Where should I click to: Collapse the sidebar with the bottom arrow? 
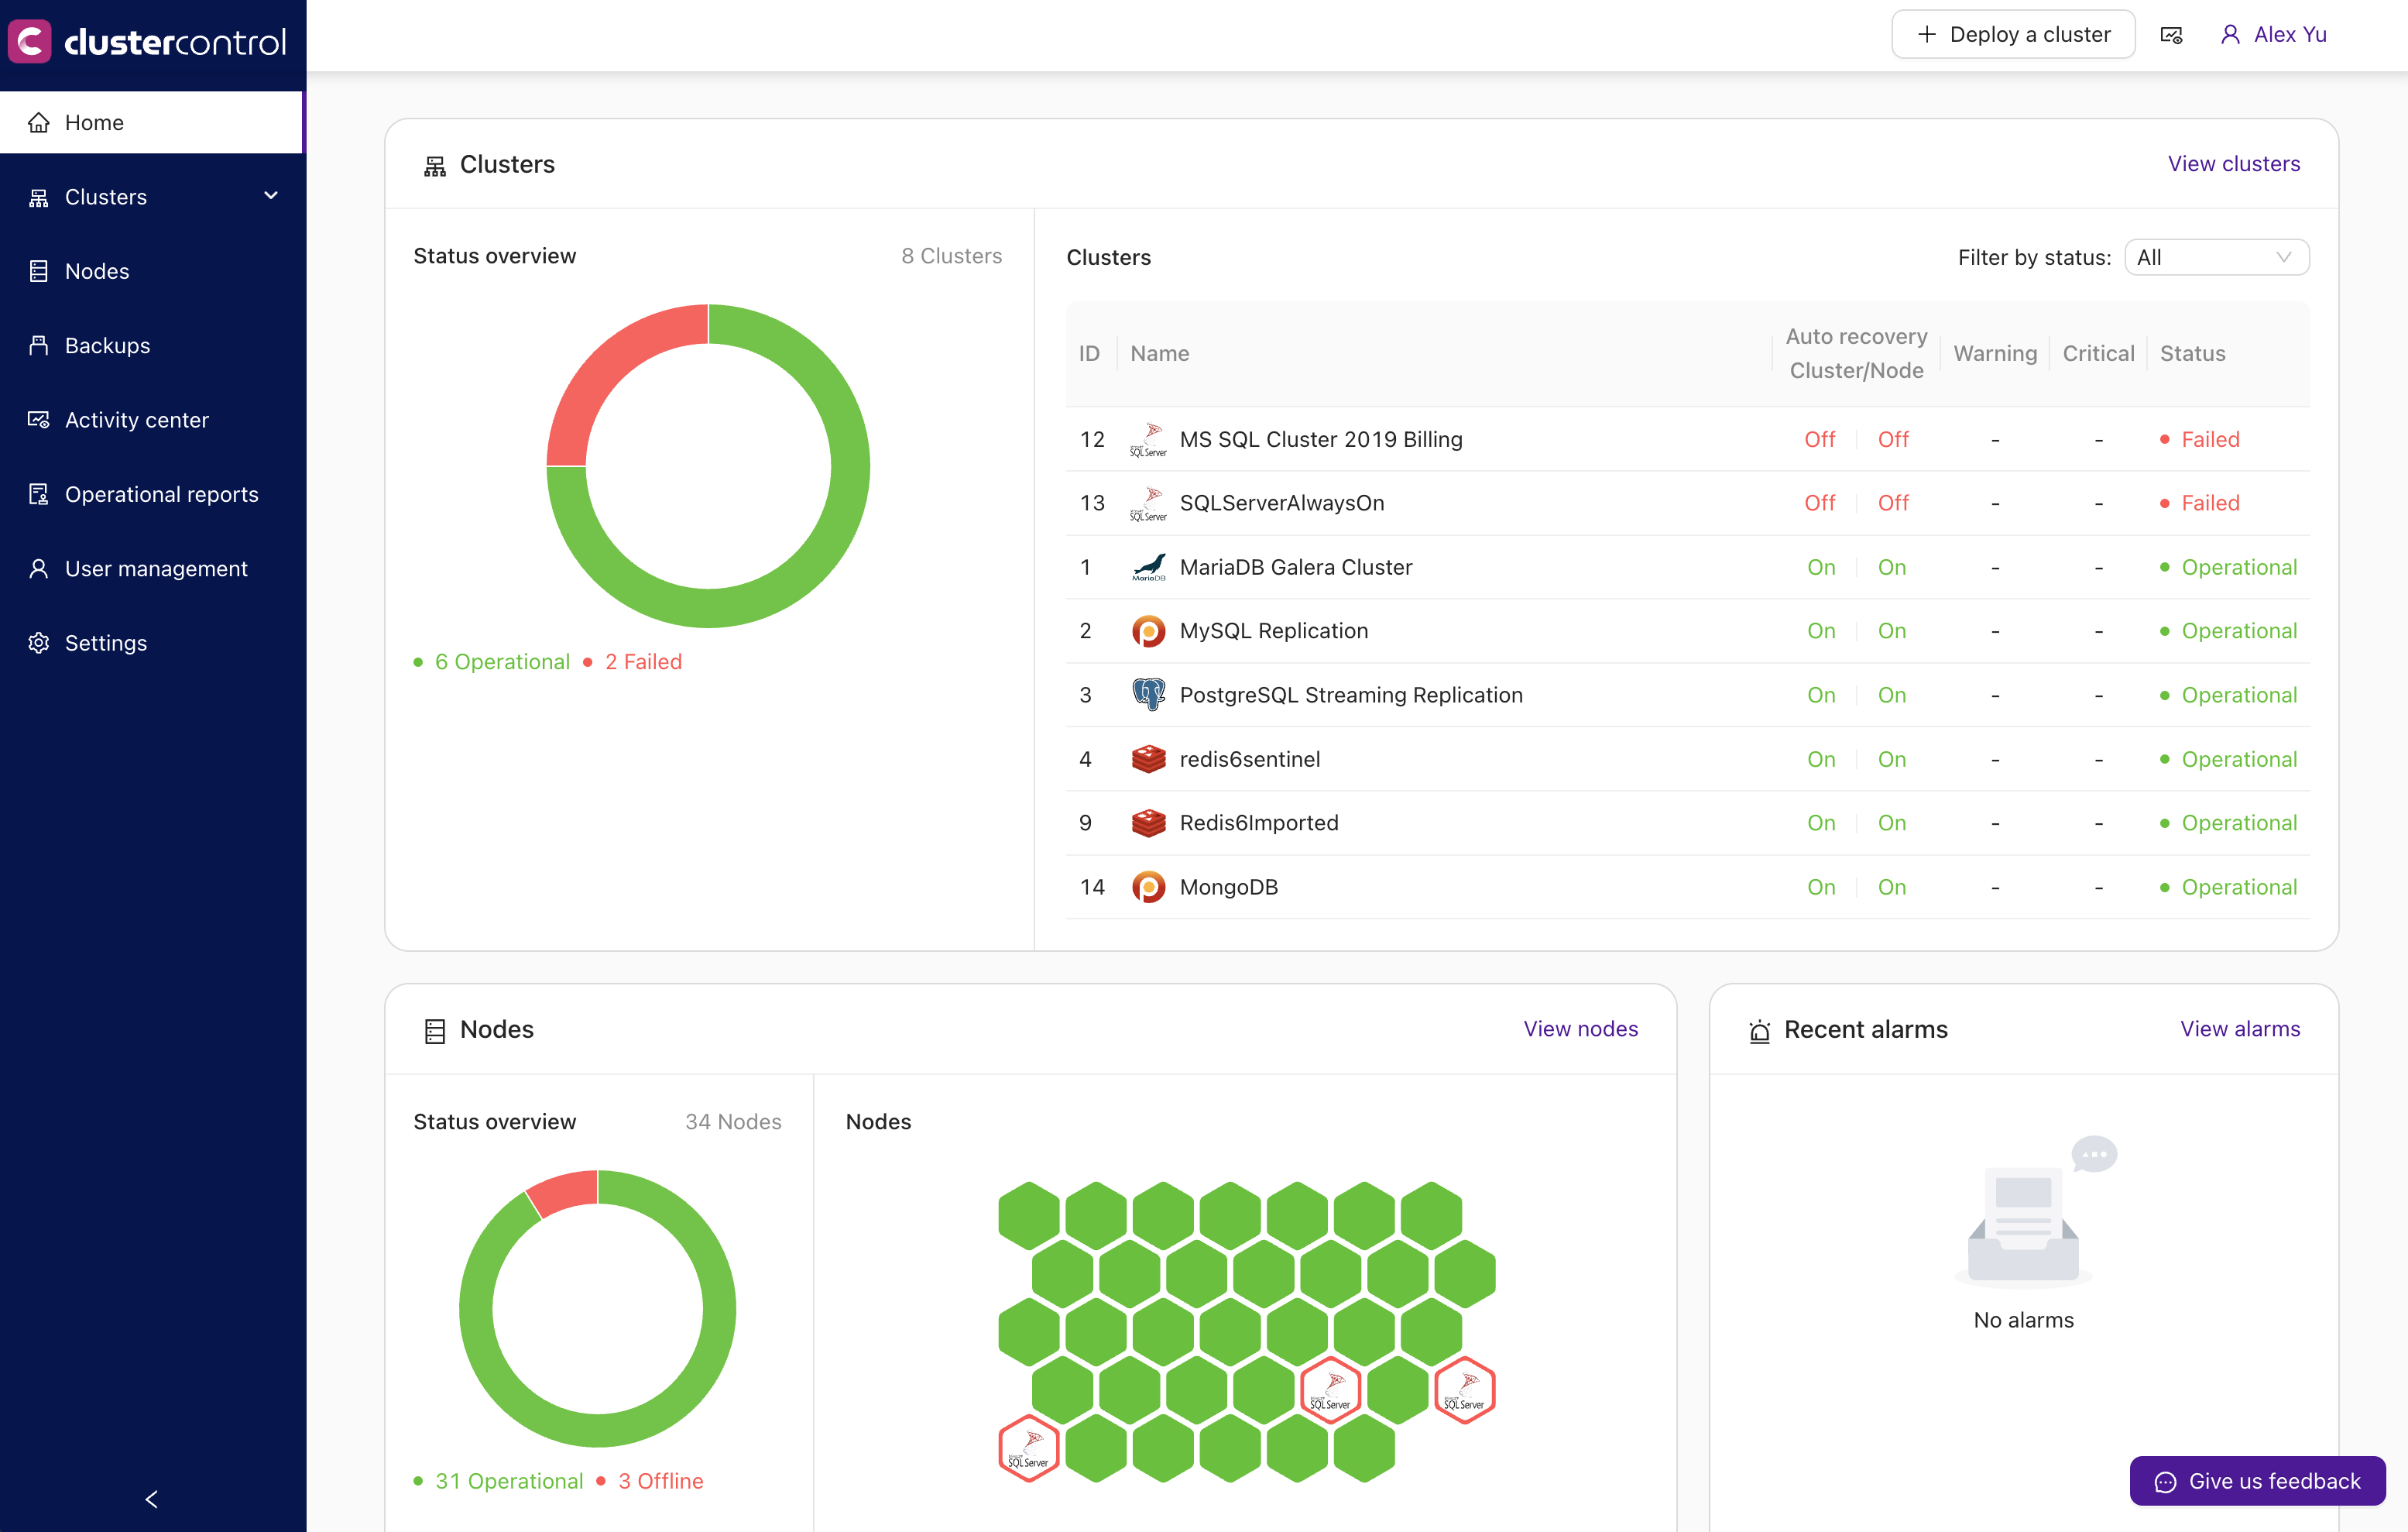[152, 1499]
